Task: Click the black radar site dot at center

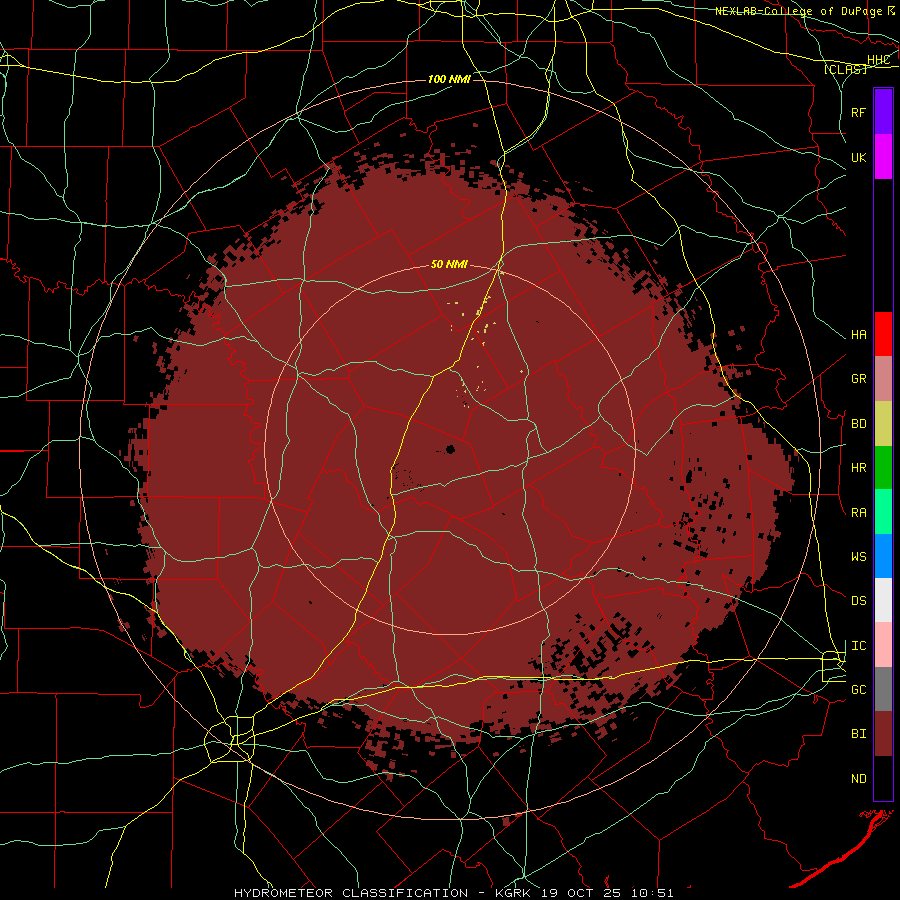Action: click(x=450, y=449)
